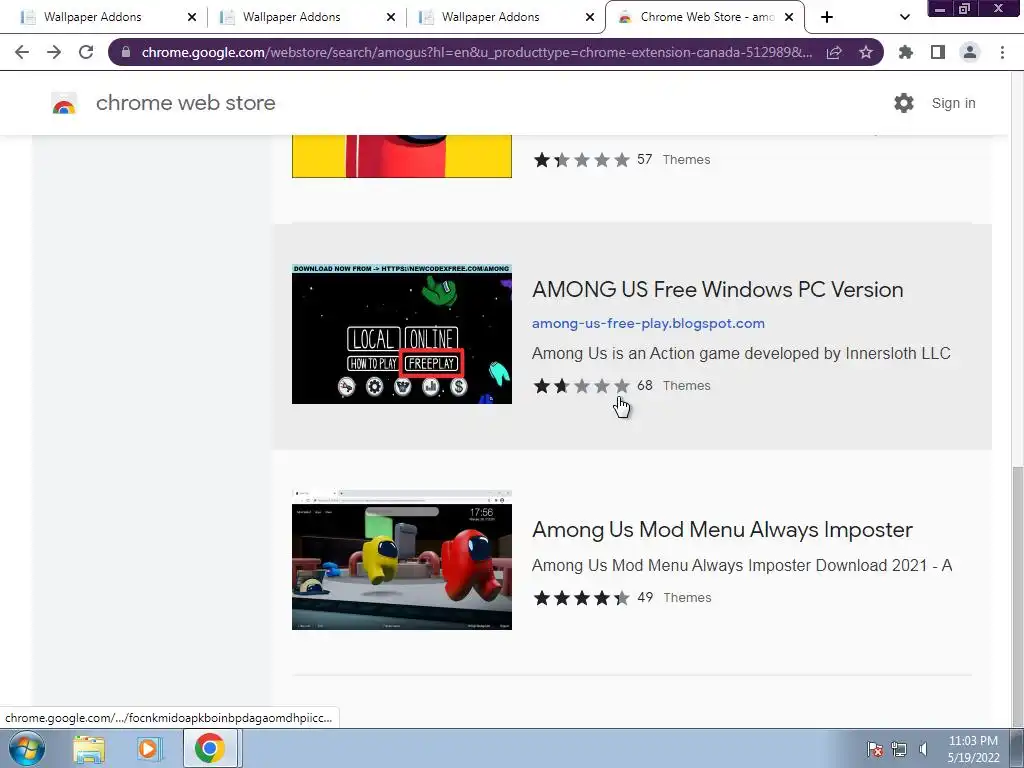Click Themes label next to 49

(x=687, y=598)
